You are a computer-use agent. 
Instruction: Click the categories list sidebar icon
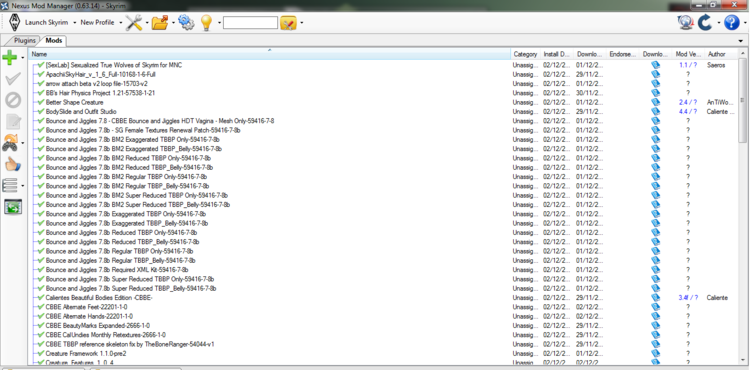coord(10,185)
